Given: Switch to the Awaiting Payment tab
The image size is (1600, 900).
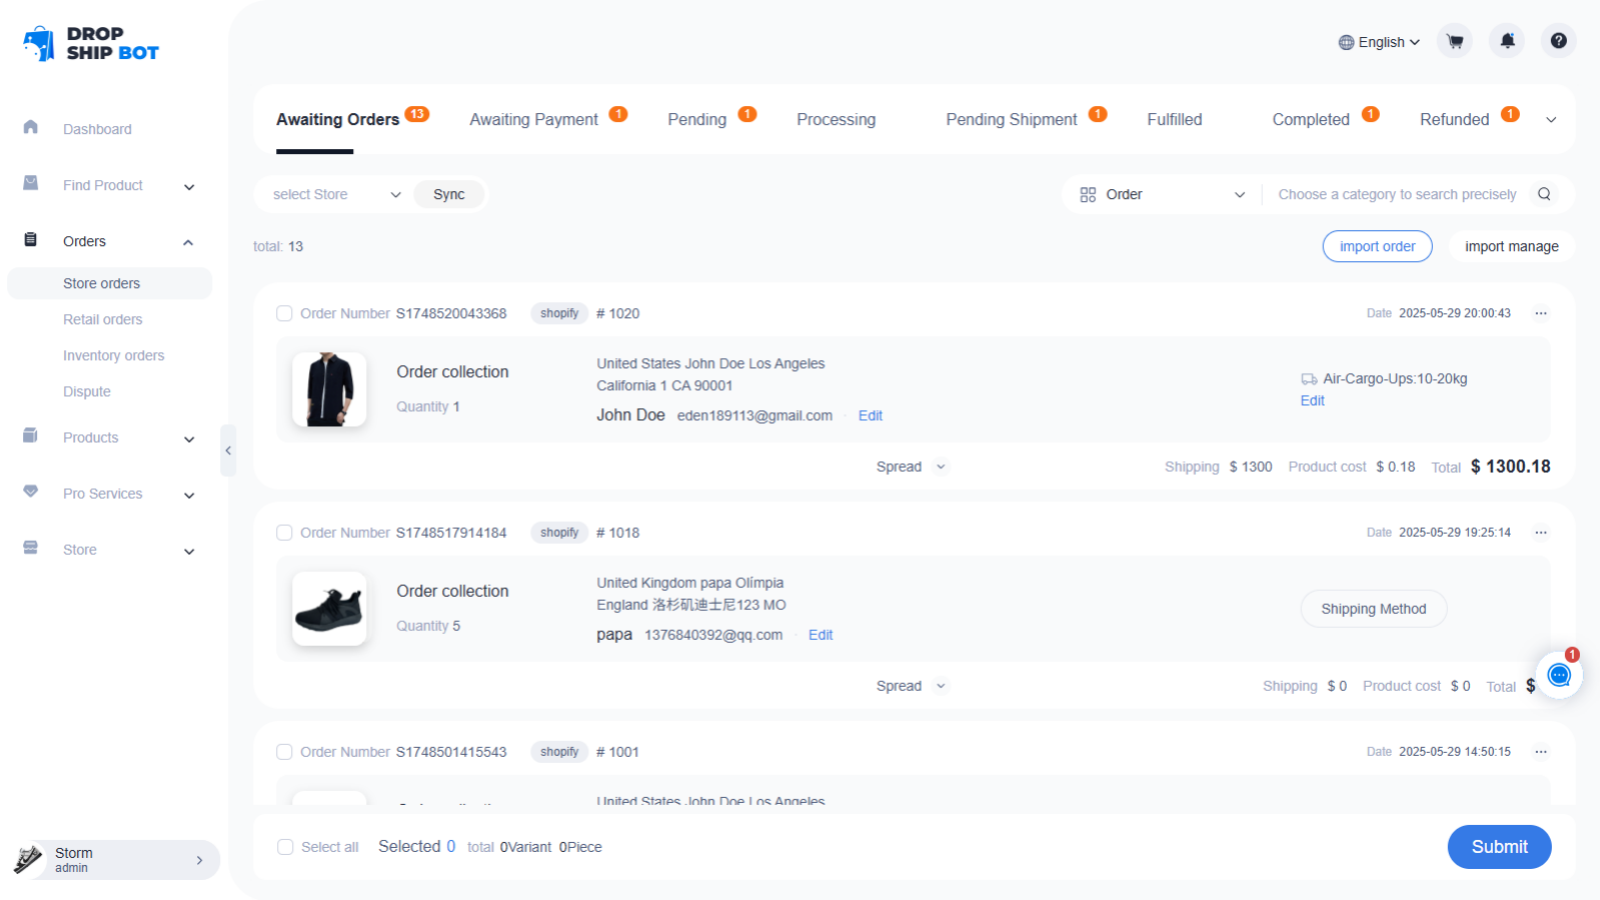Looking at the screenshot, I should [x=533, y=119].
